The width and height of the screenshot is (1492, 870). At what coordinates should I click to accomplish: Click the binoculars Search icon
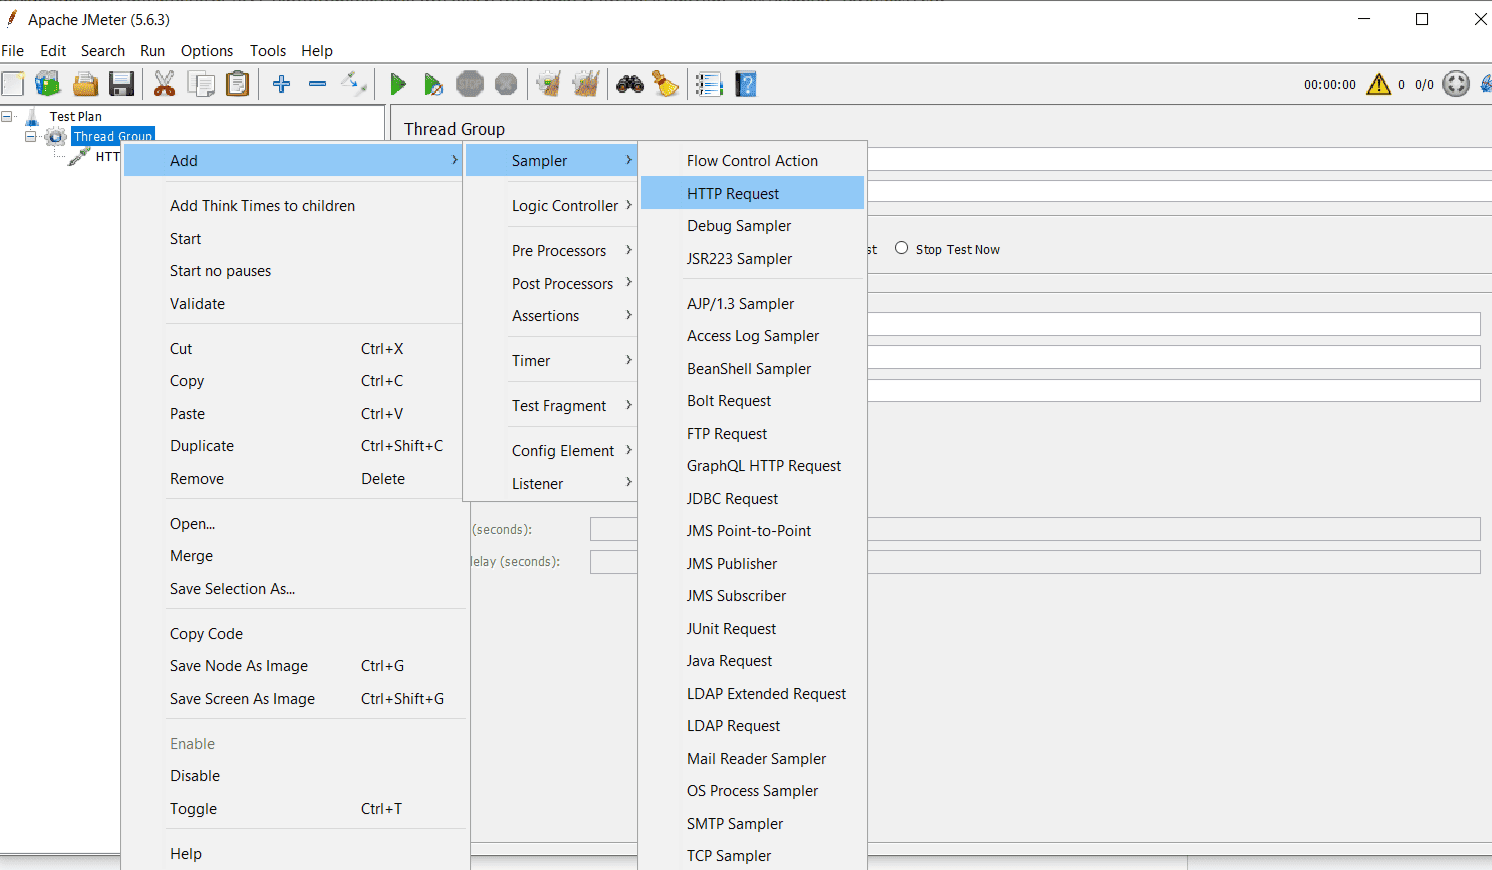point(630,85)
